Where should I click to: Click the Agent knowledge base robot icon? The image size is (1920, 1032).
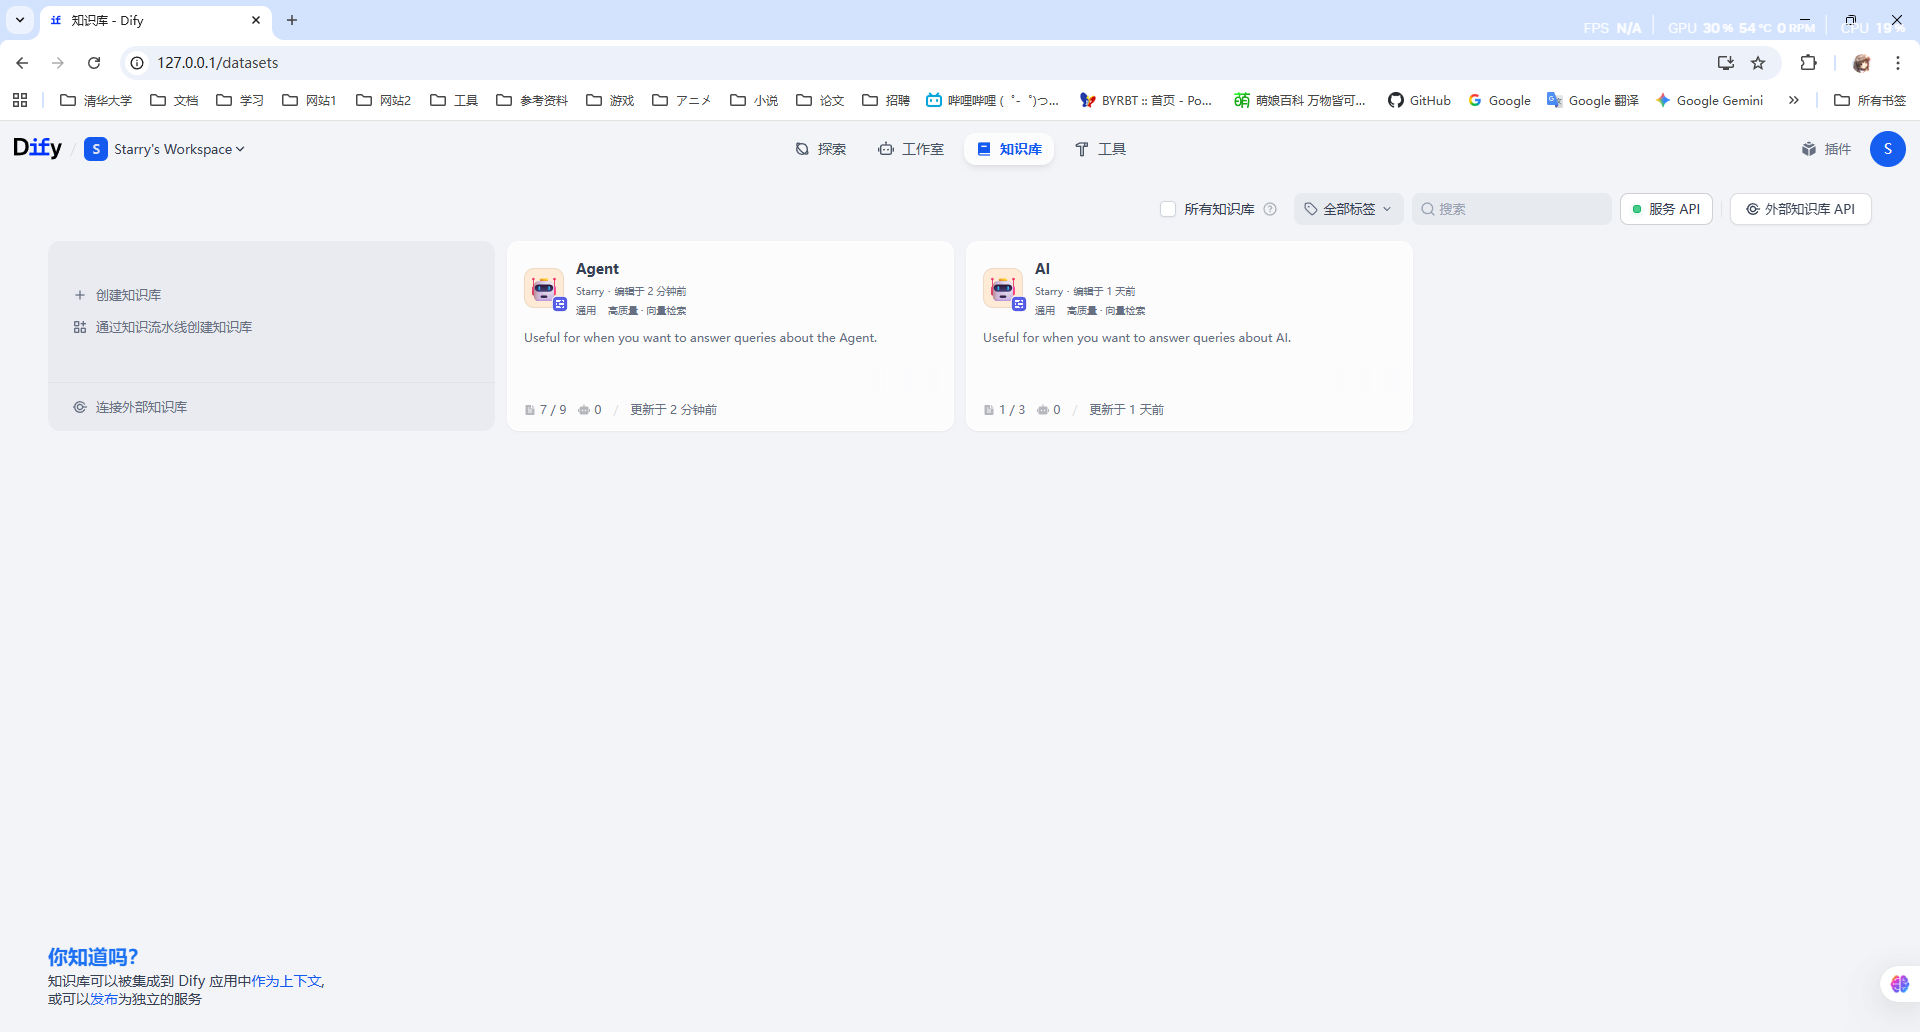point(543,288)
